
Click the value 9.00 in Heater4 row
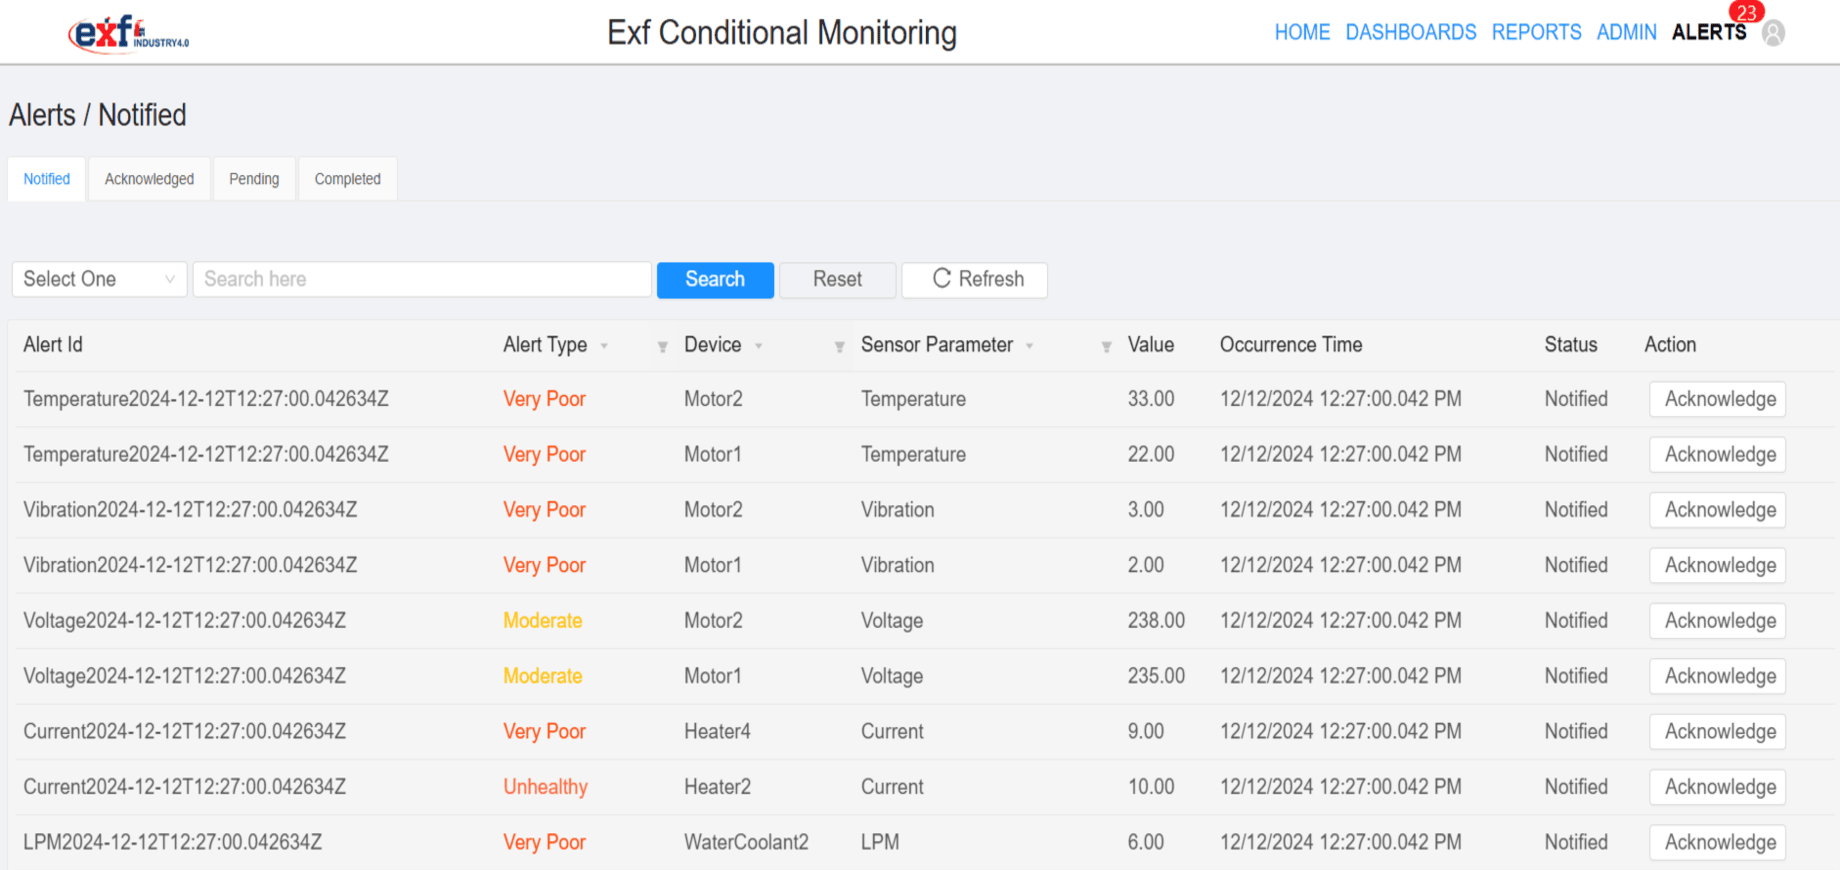coord(1146,732)
